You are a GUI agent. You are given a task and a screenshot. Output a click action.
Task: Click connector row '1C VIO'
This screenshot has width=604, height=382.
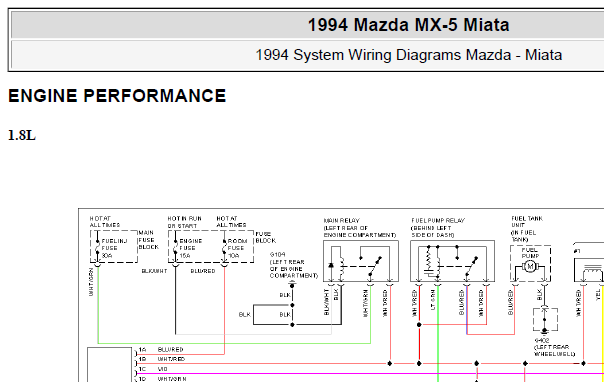click(153, 369)
